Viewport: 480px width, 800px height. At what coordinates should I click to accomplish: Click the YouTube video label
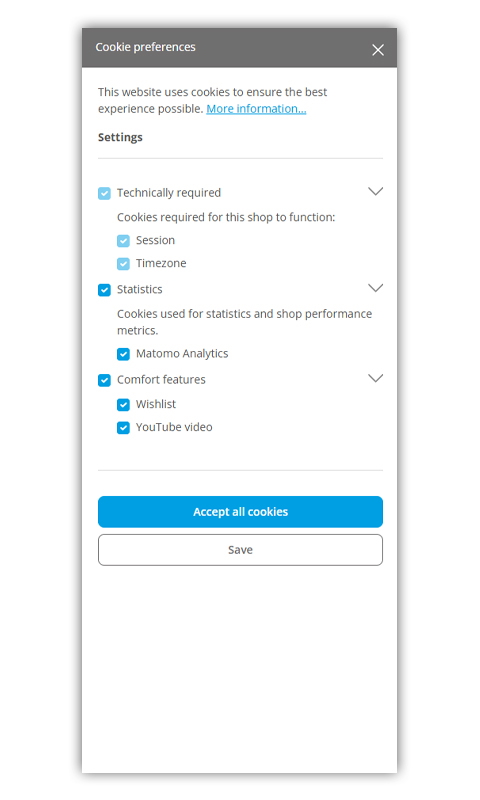(174, 427)
